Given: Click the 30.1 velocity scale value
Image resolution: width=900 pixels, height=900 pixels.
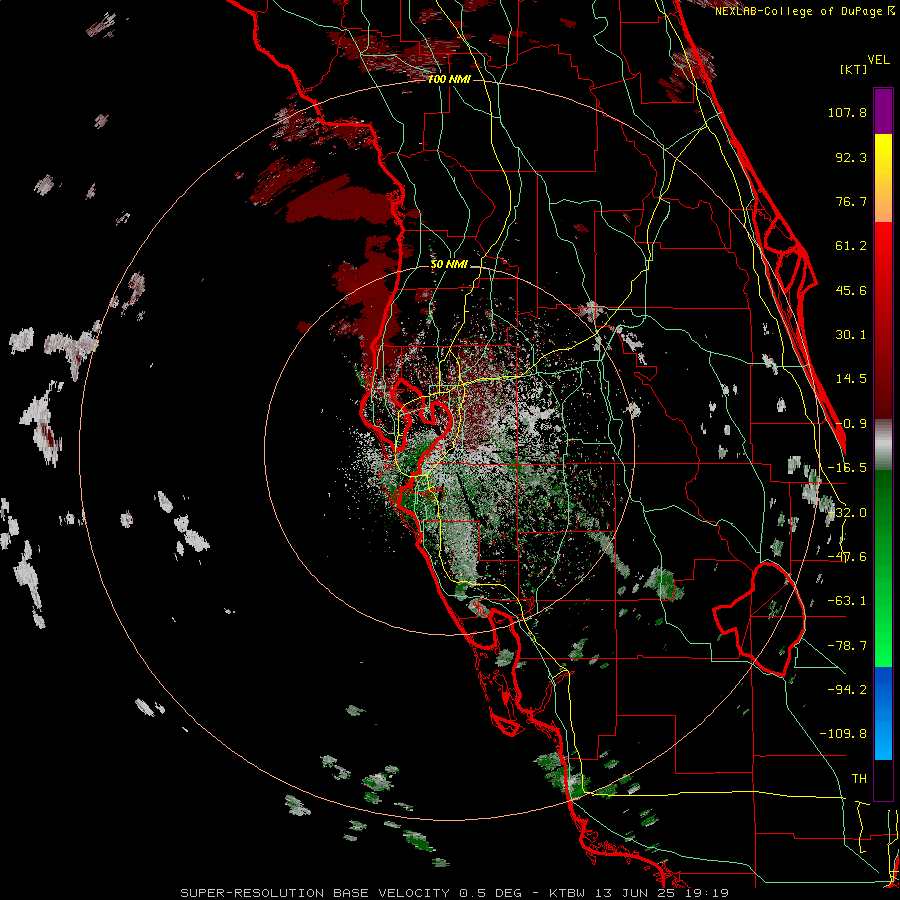Looking at the screenshot, I should point(851,335).
